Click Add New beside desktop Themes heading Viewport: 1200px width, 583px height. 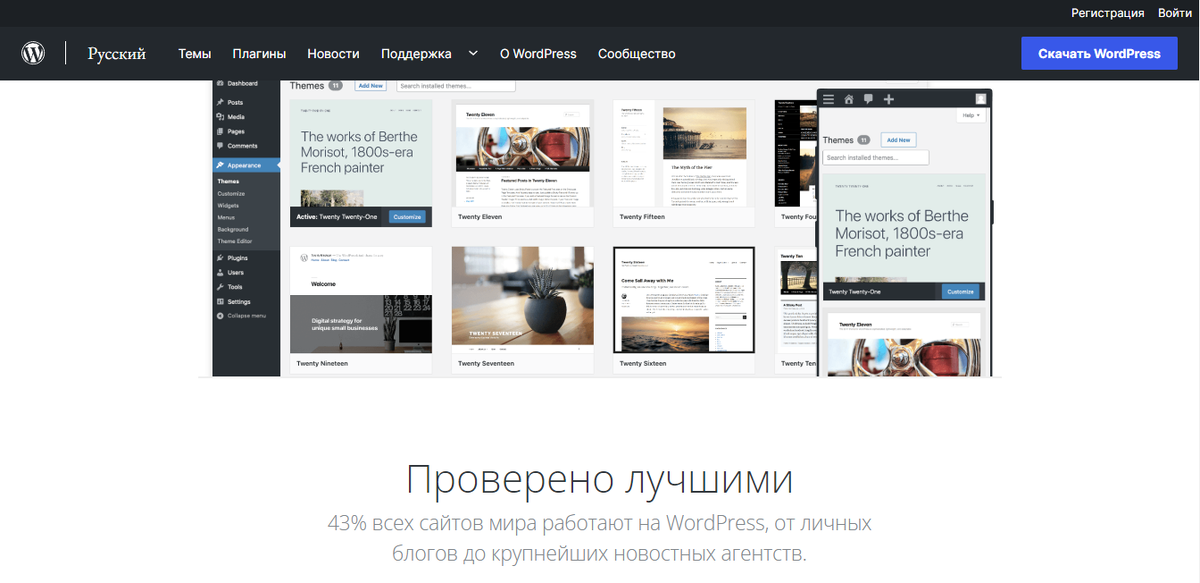tap(370, 86)
